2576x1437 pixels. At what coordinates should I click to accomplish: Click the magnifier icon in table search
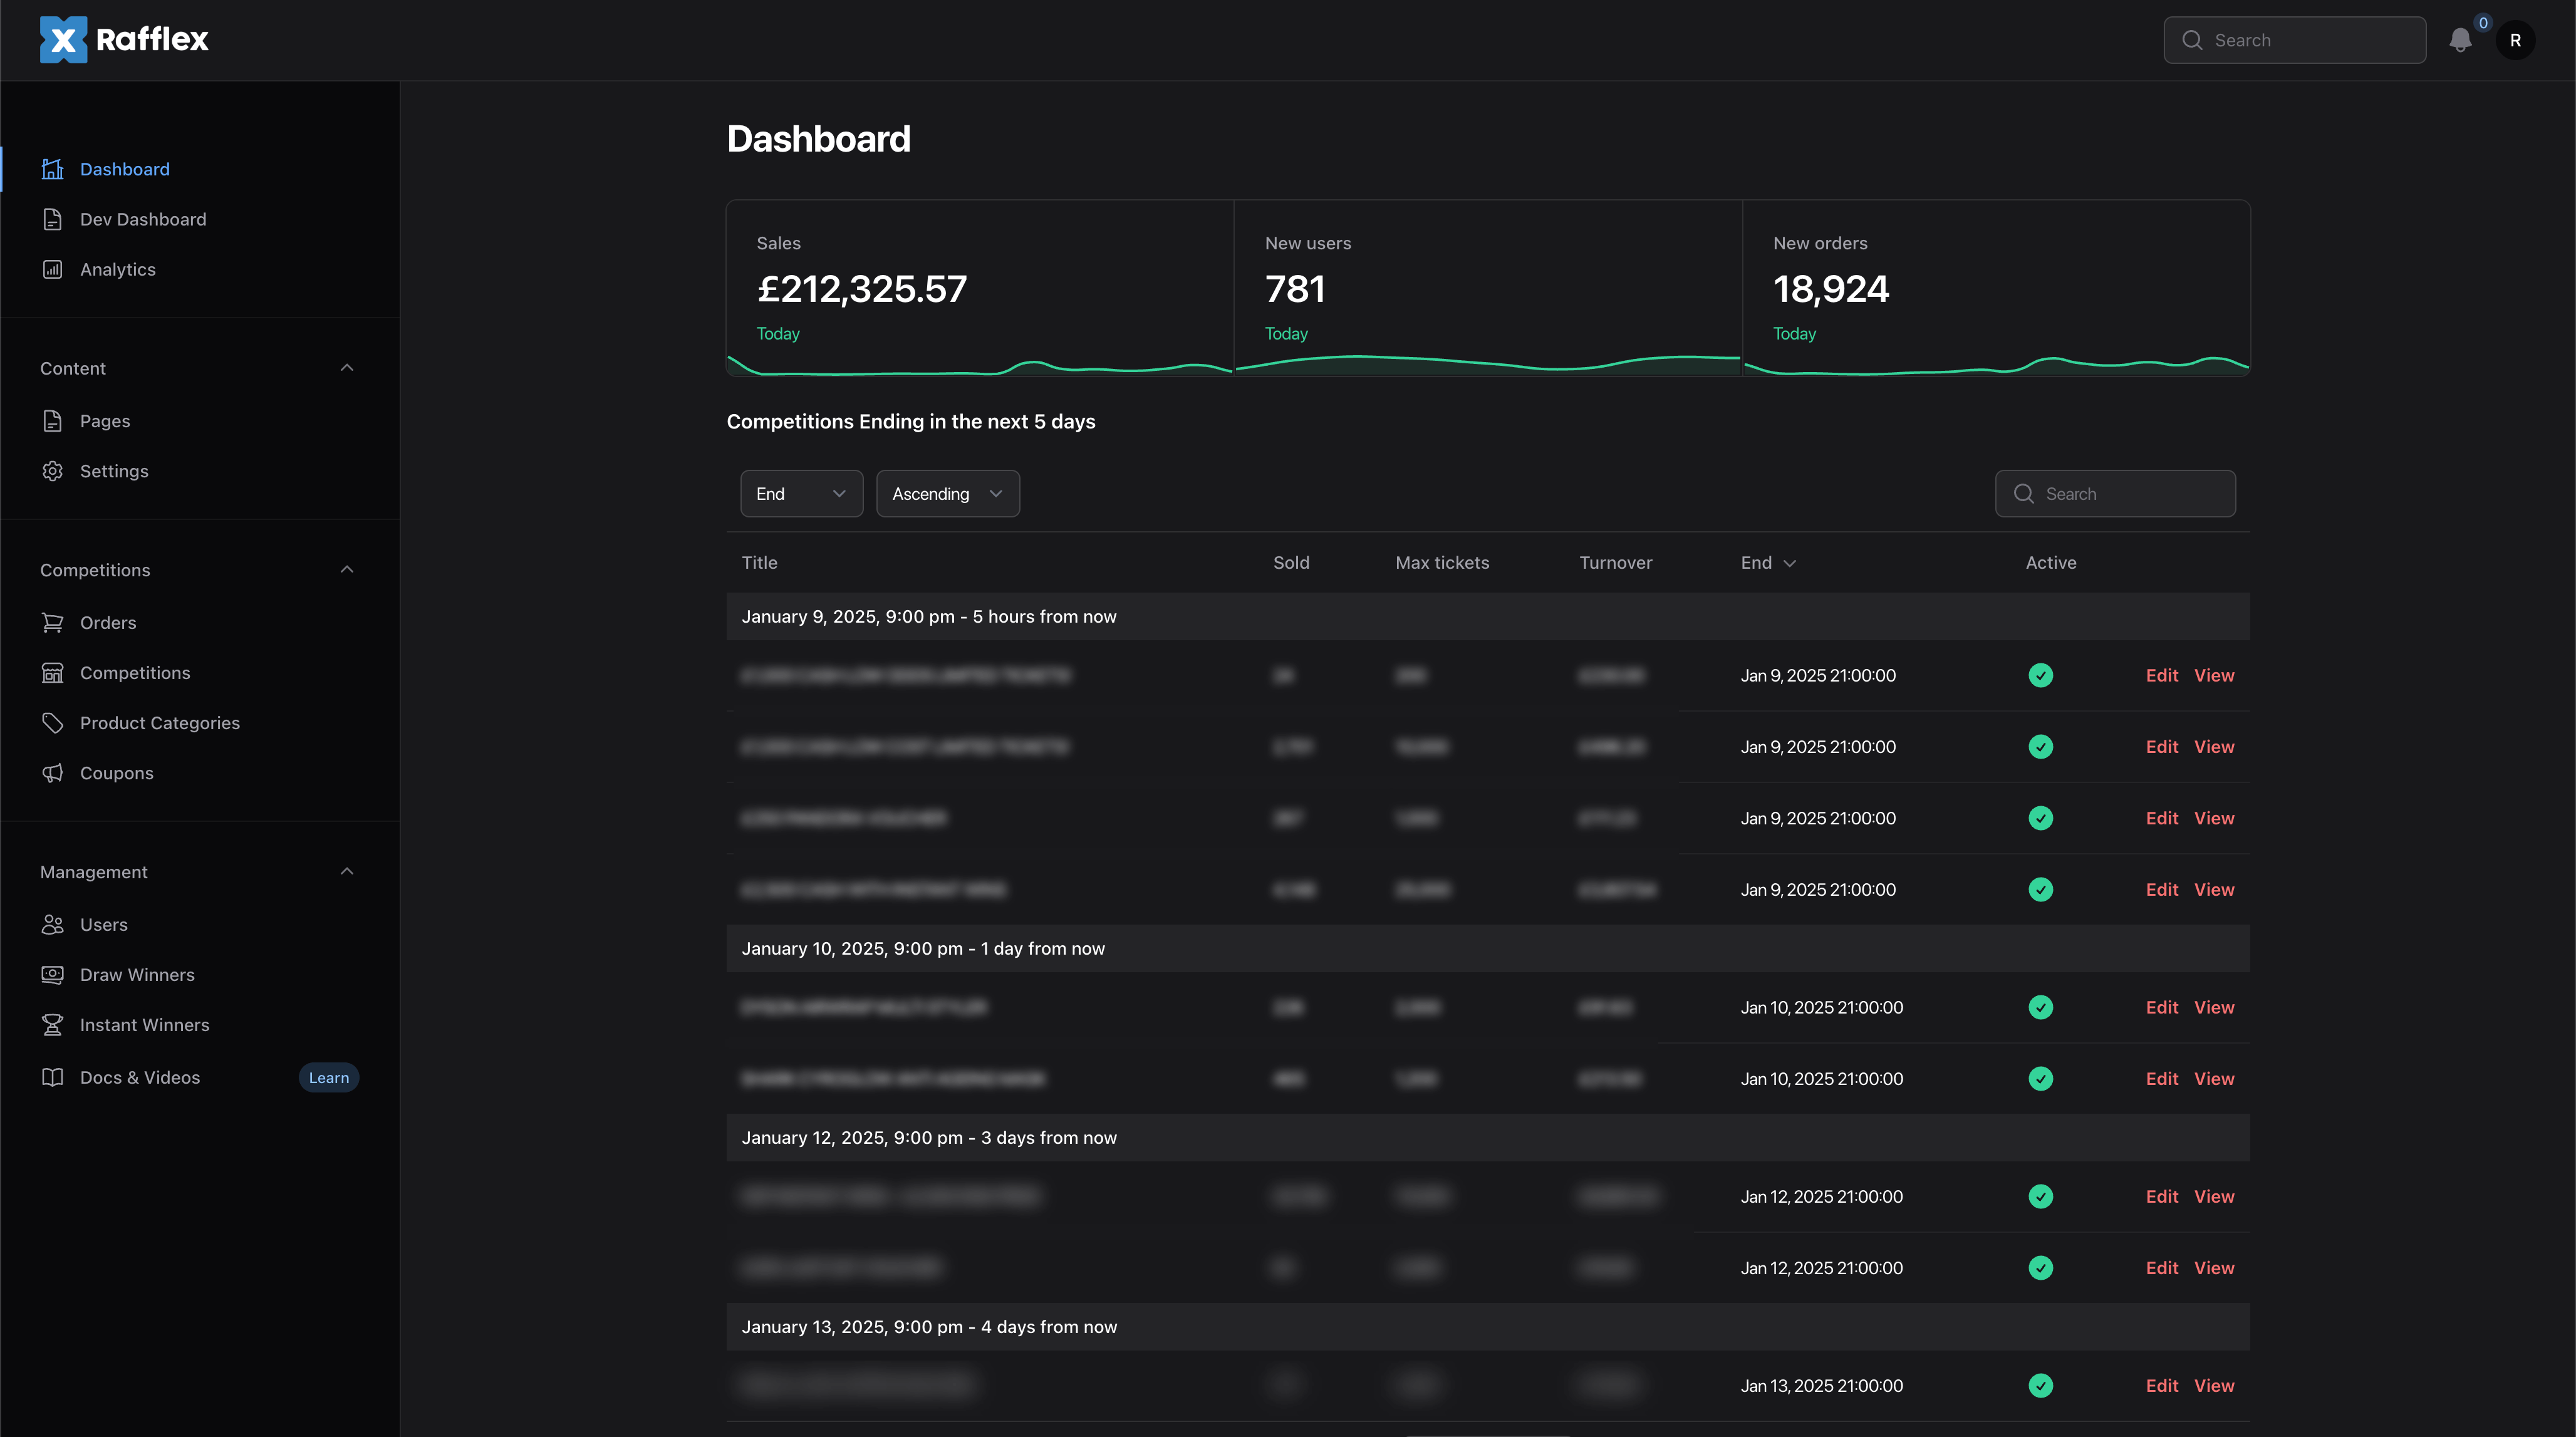tap(2024, 494)
